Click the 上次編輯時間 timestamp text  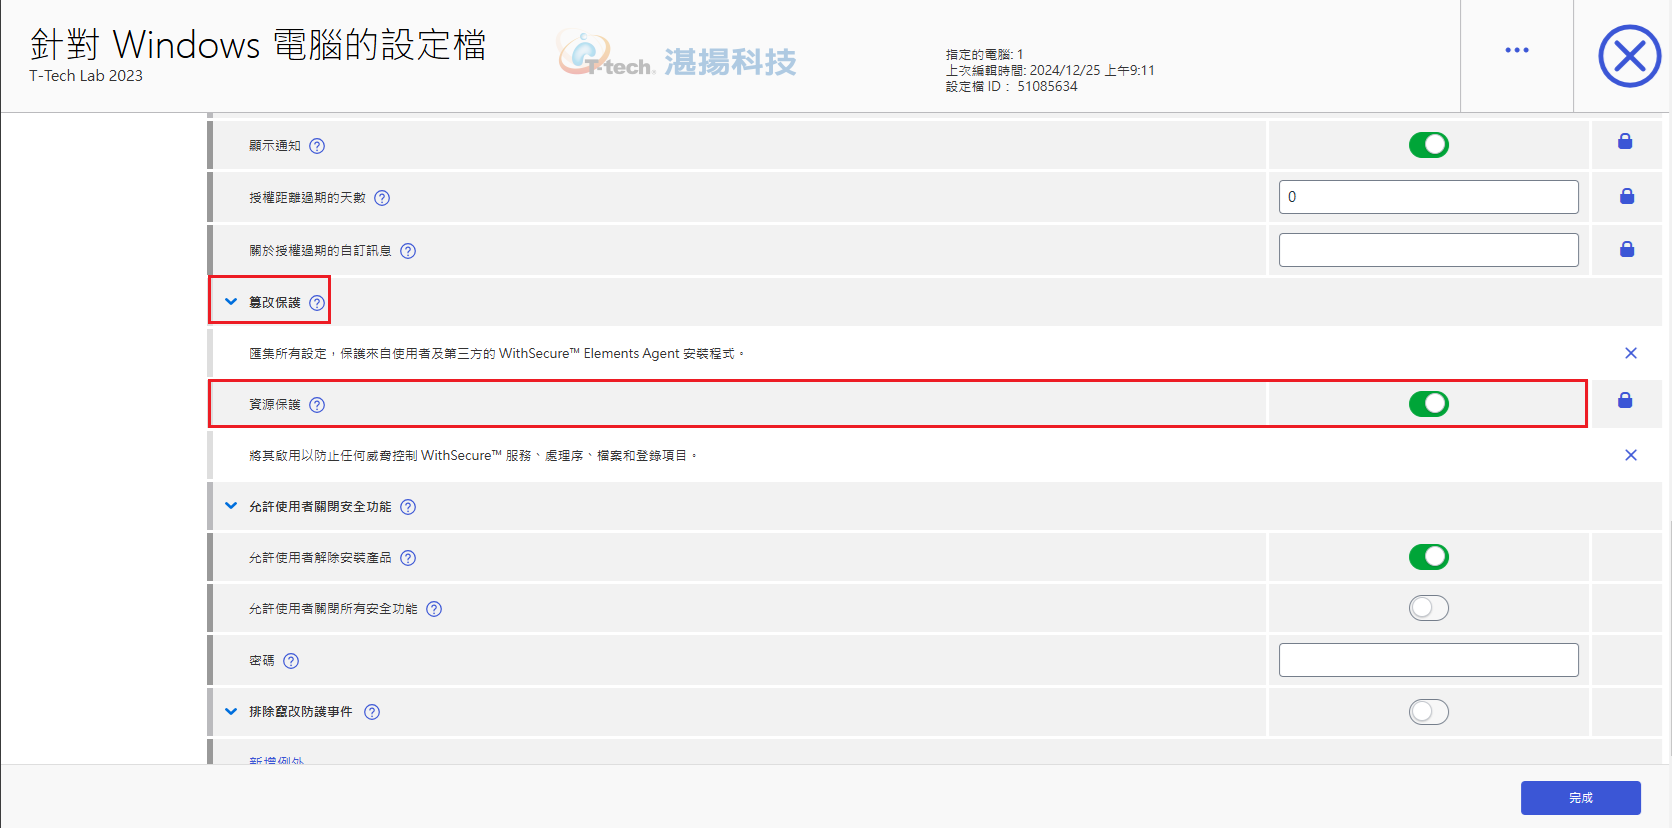[x=1050, y=71]
